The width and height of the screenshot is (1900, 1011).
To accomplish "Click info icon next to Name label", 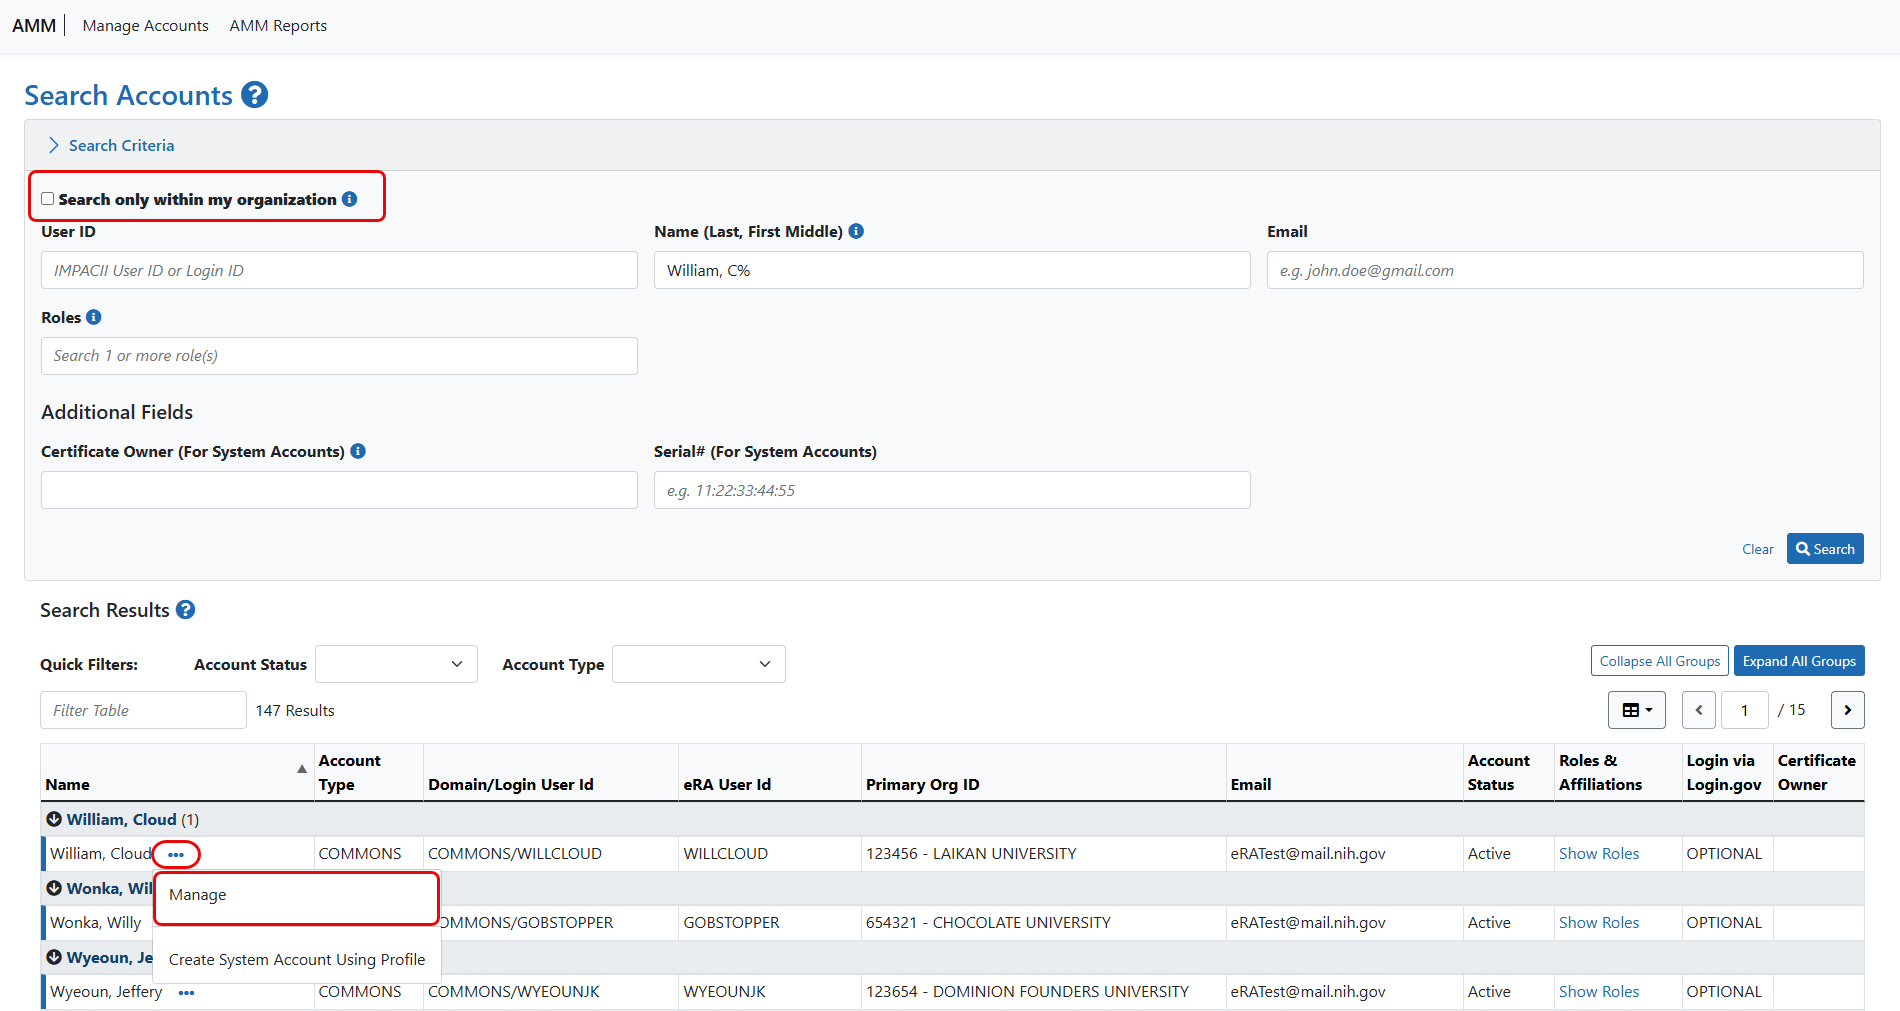I will pos(856,231).
